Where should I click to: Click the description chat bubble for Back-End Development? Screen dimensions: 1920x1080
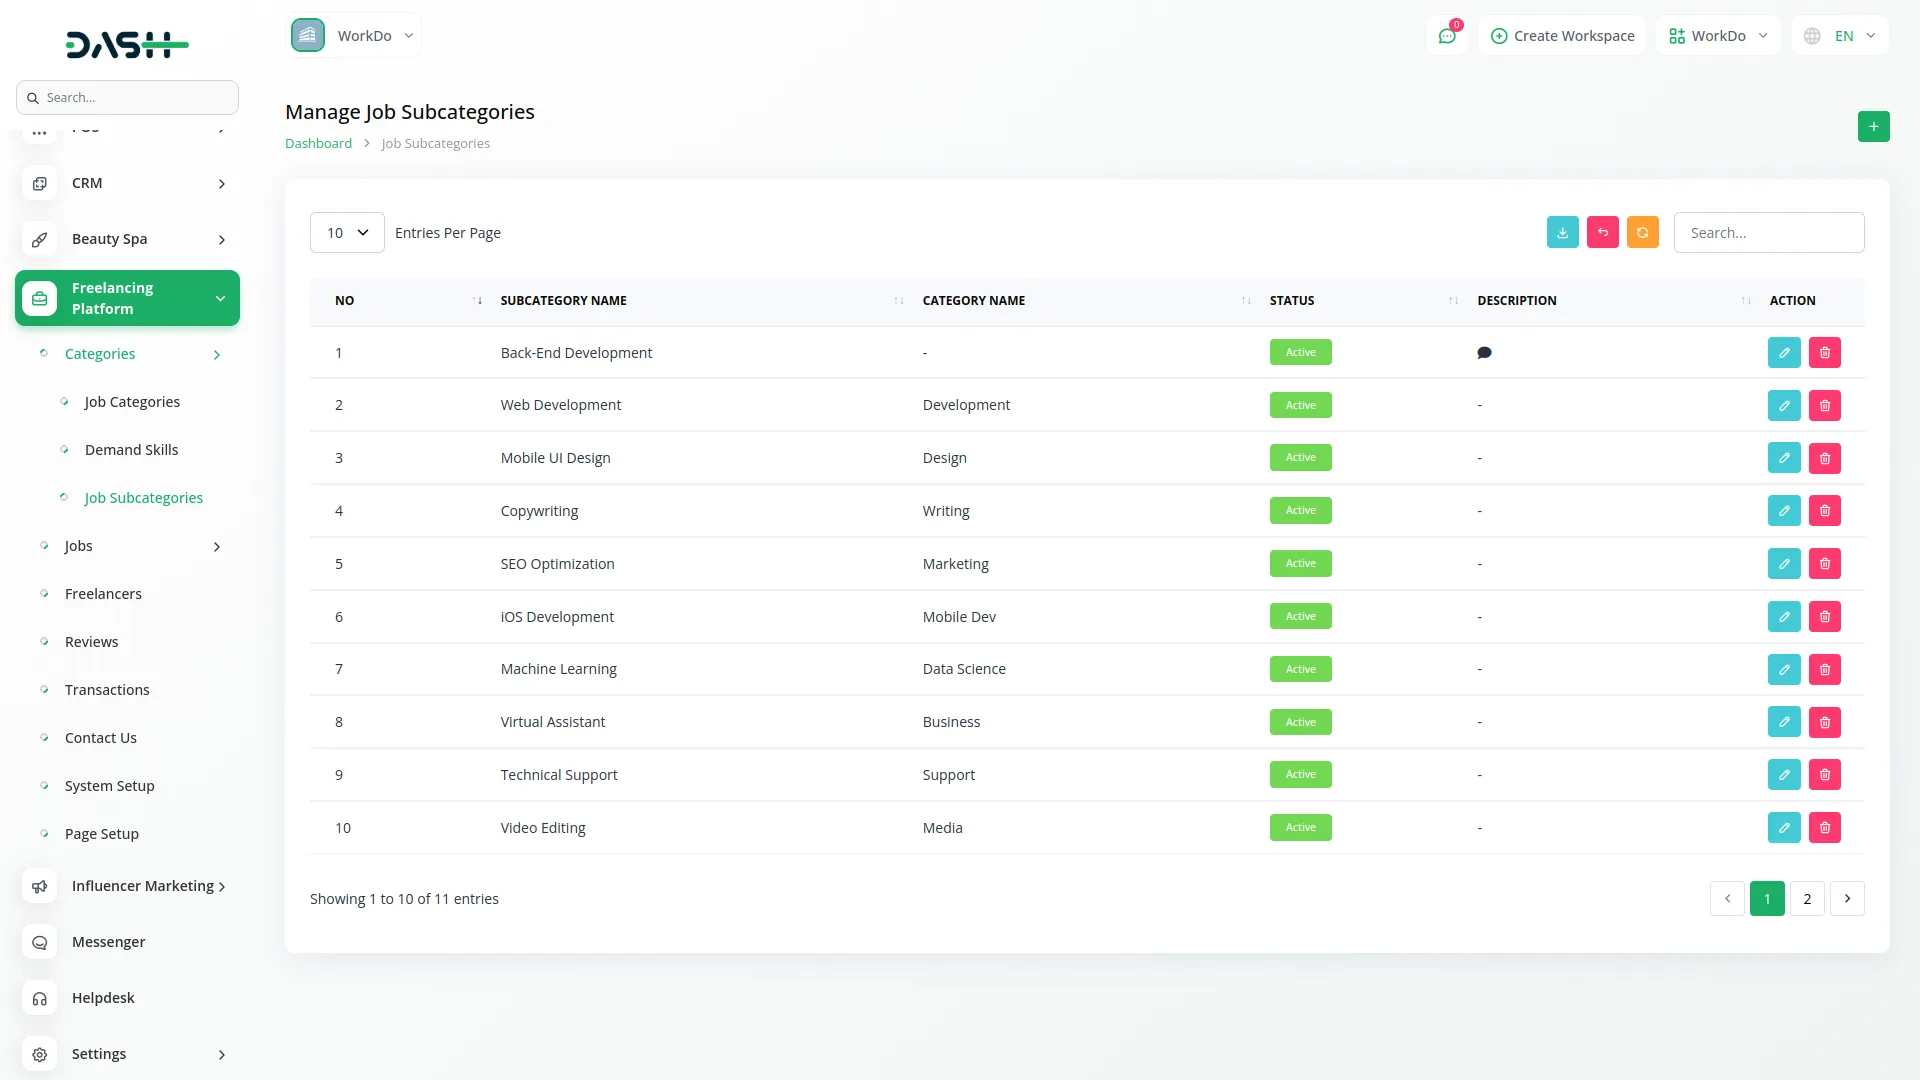(x=1484, y=352)
